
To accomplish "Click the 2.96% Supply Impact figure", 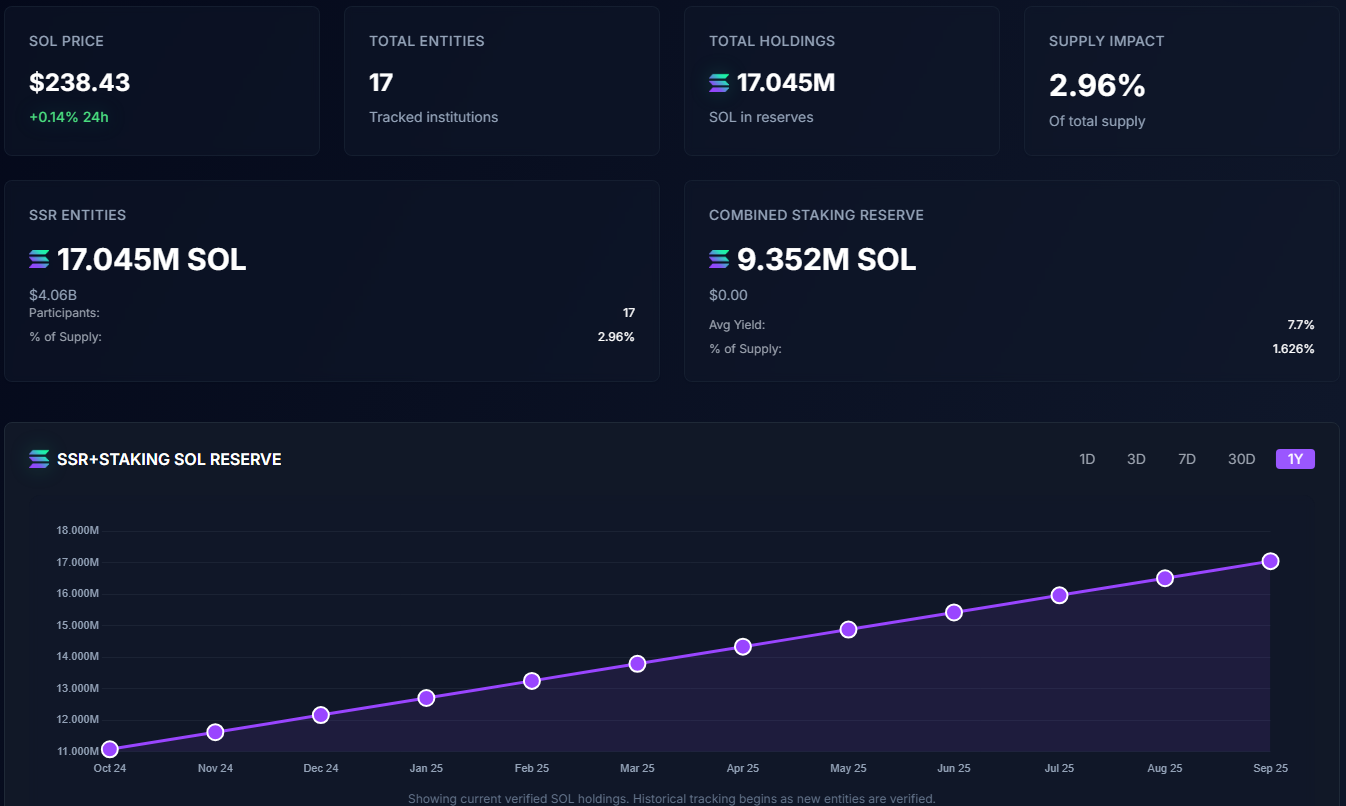I will pyautogui.click(x=1097, y=85).
